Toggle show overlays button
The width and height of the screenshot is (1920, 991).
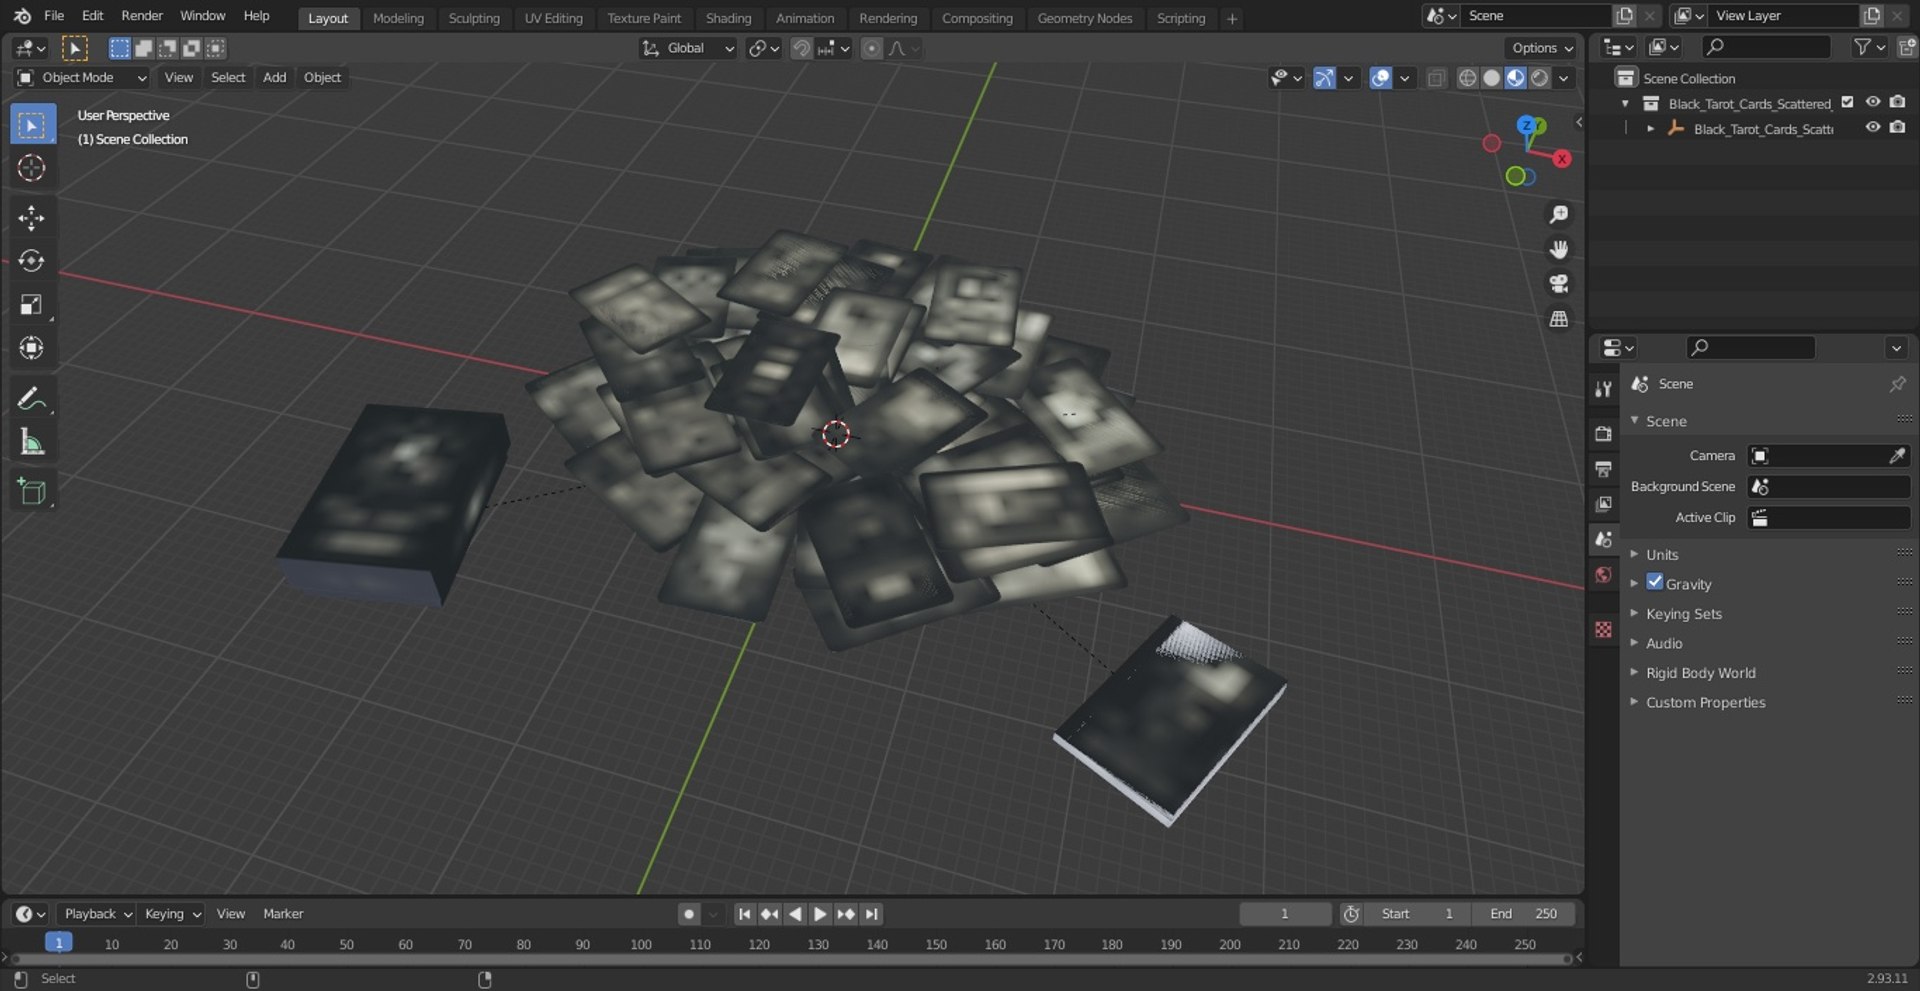1380,78
